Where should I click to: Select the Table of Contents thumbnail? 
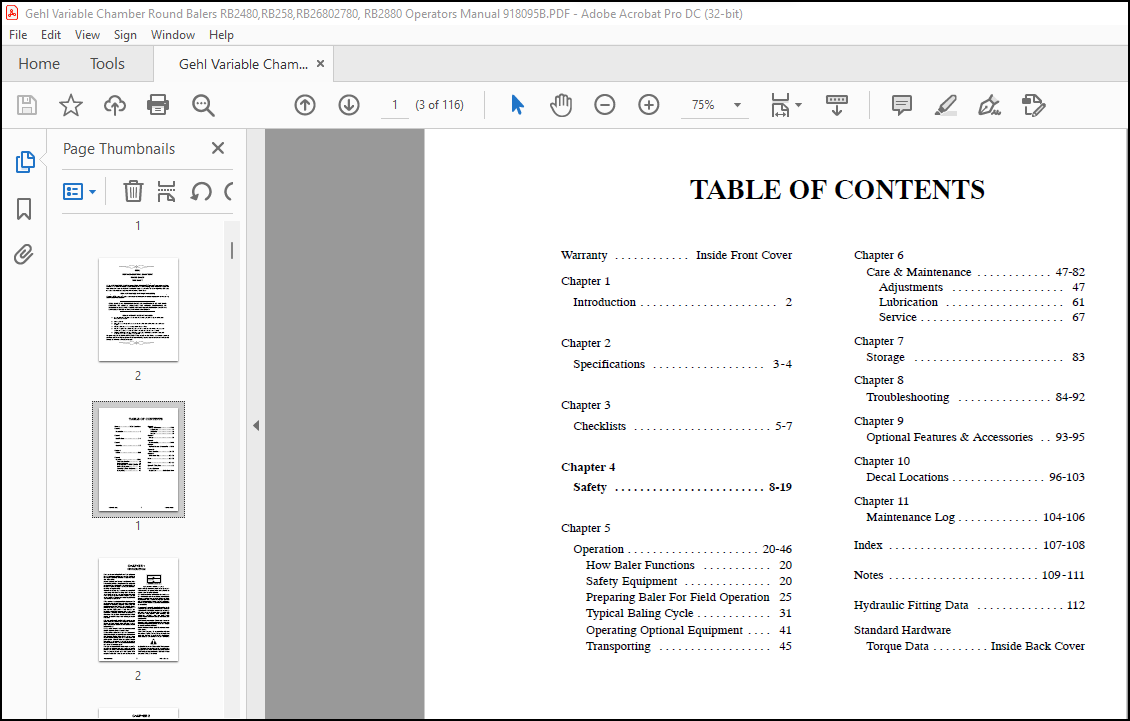[138, 459]
